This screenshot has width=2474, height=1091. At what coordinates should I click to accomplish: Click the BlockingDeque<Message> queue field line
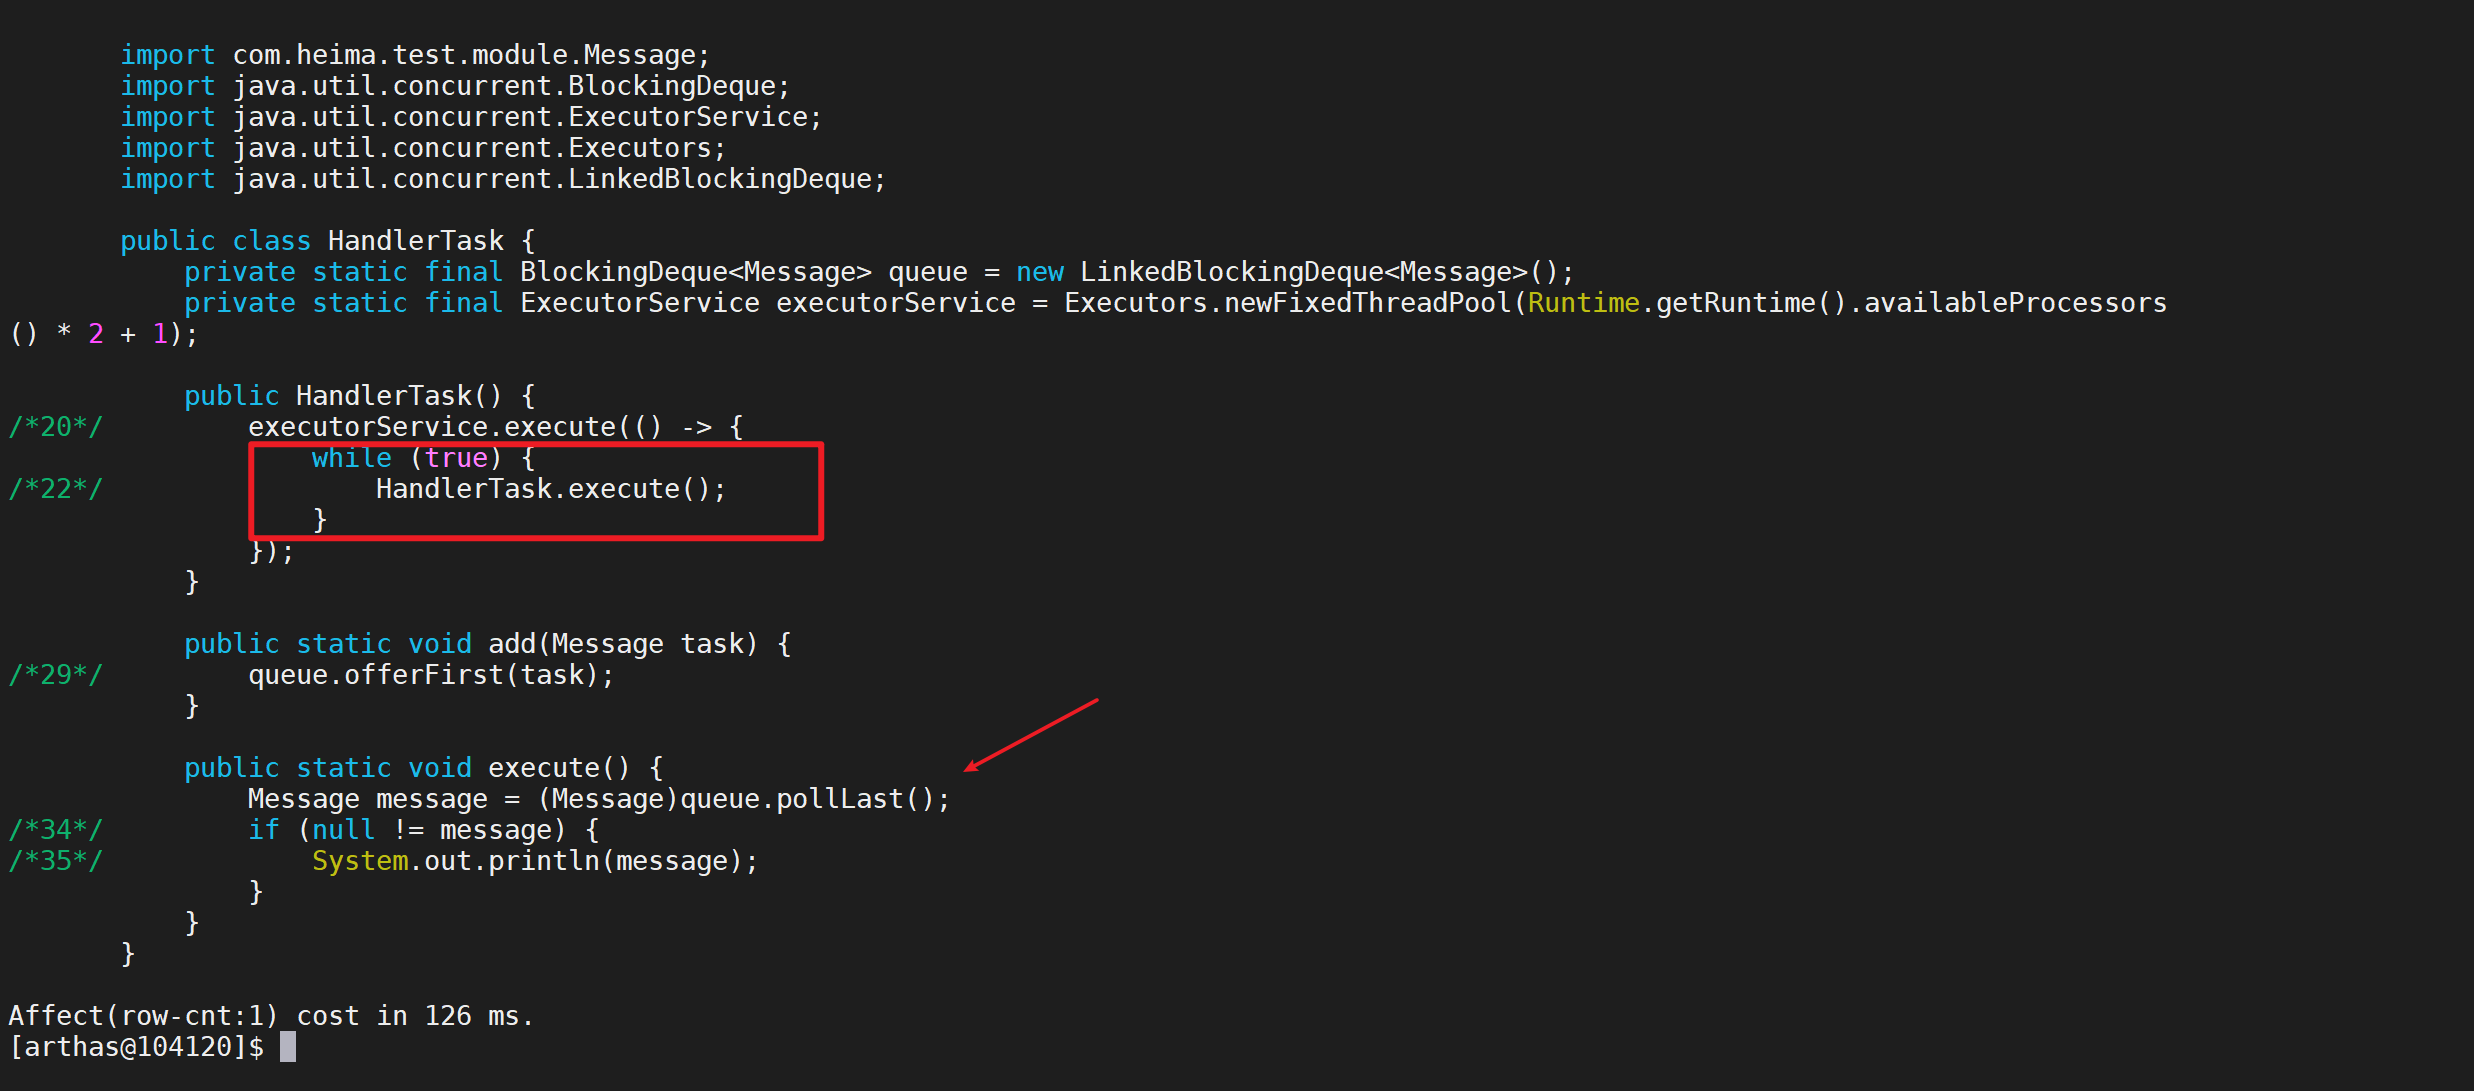click(x=879, y=272)
